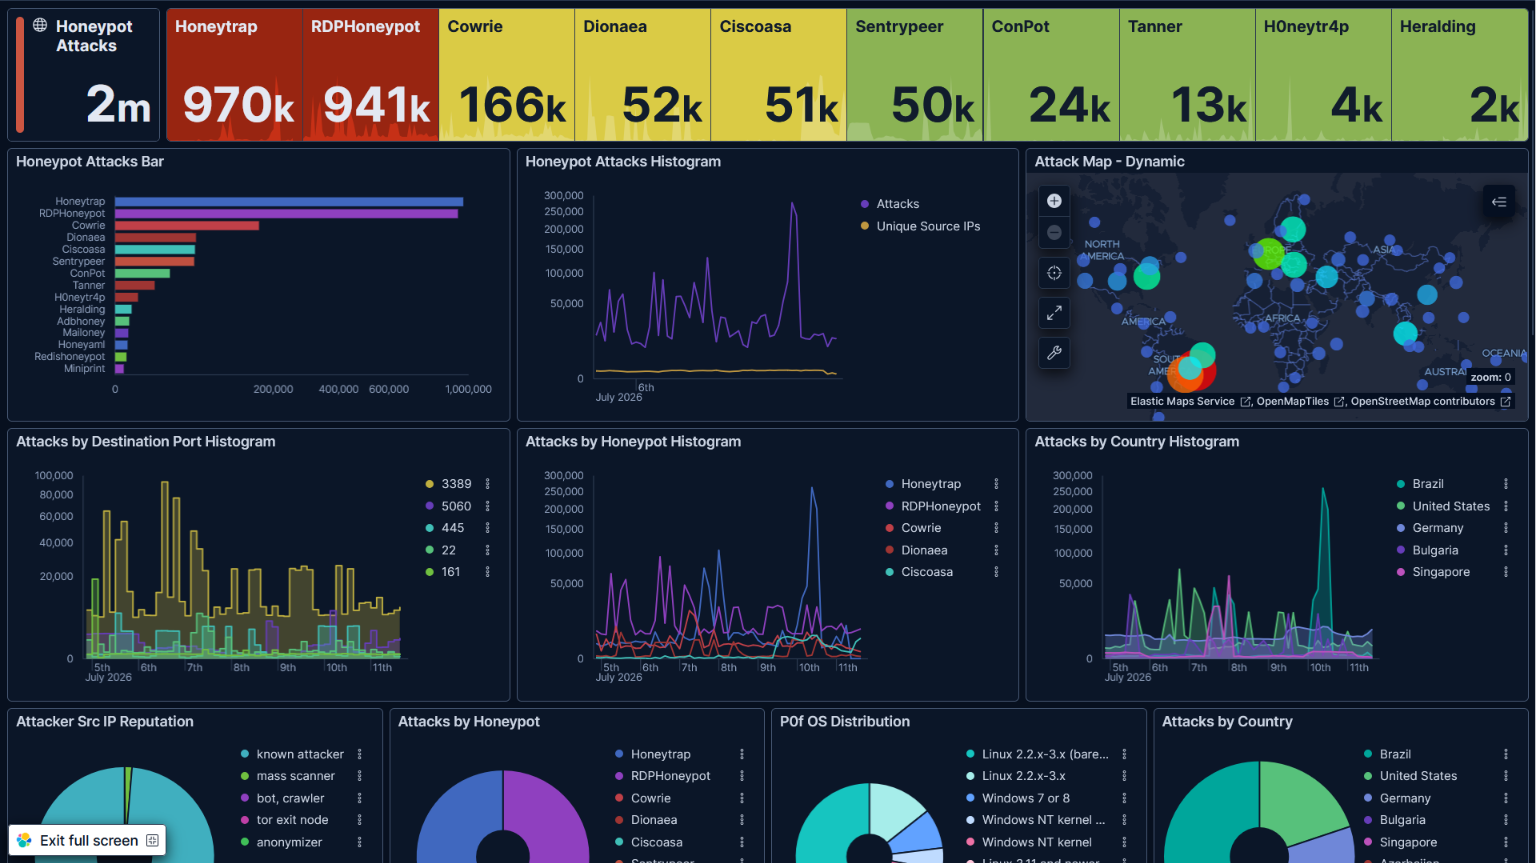Open the map tools wrench menu
The image size is (1536, 863).
pyautogui.click(x=1054, y=353)
